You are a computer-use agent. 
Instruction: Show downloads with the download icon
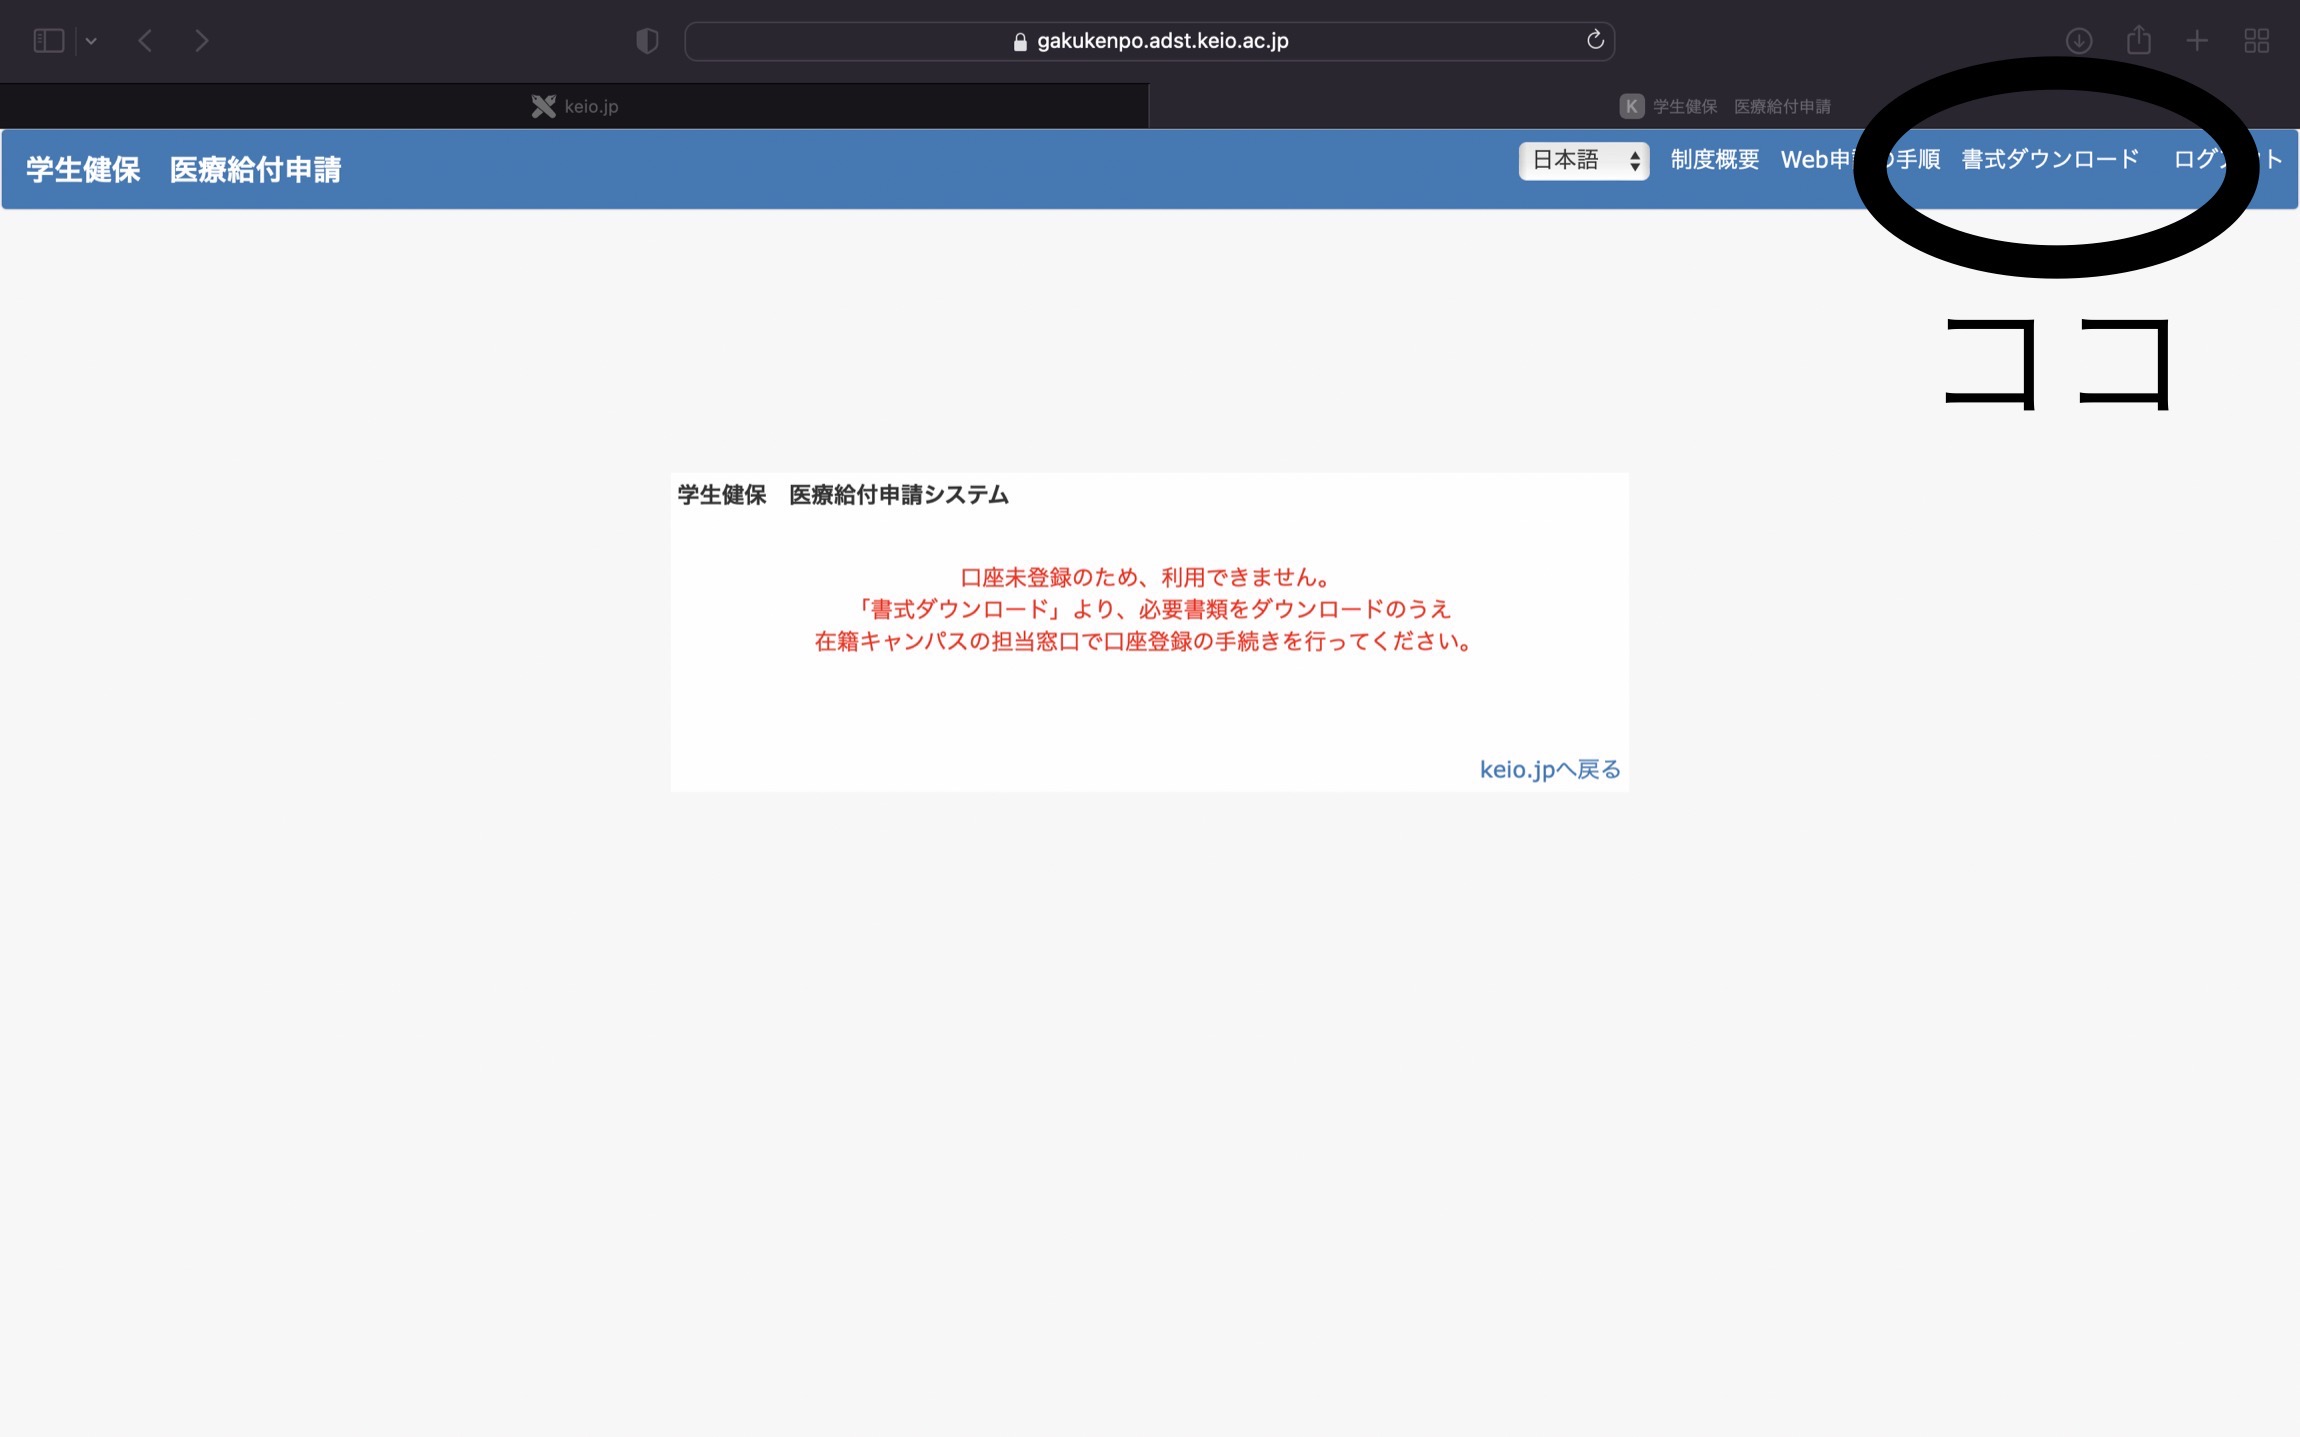pos(2079,41)
